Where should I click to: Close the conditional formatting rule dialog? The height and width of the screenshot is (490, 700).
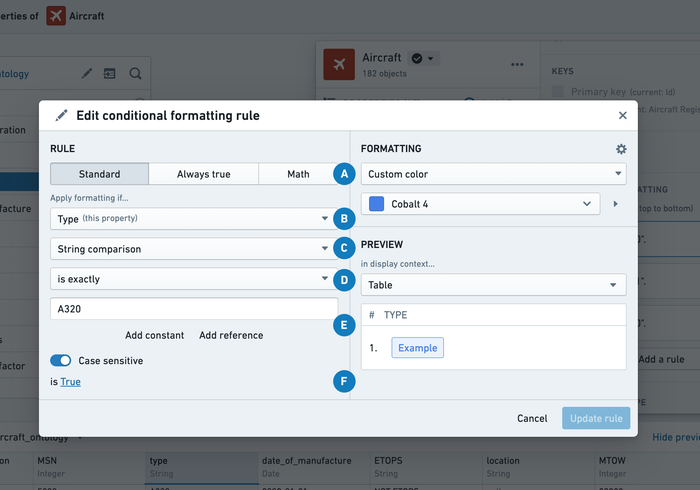tap(623, 116)
